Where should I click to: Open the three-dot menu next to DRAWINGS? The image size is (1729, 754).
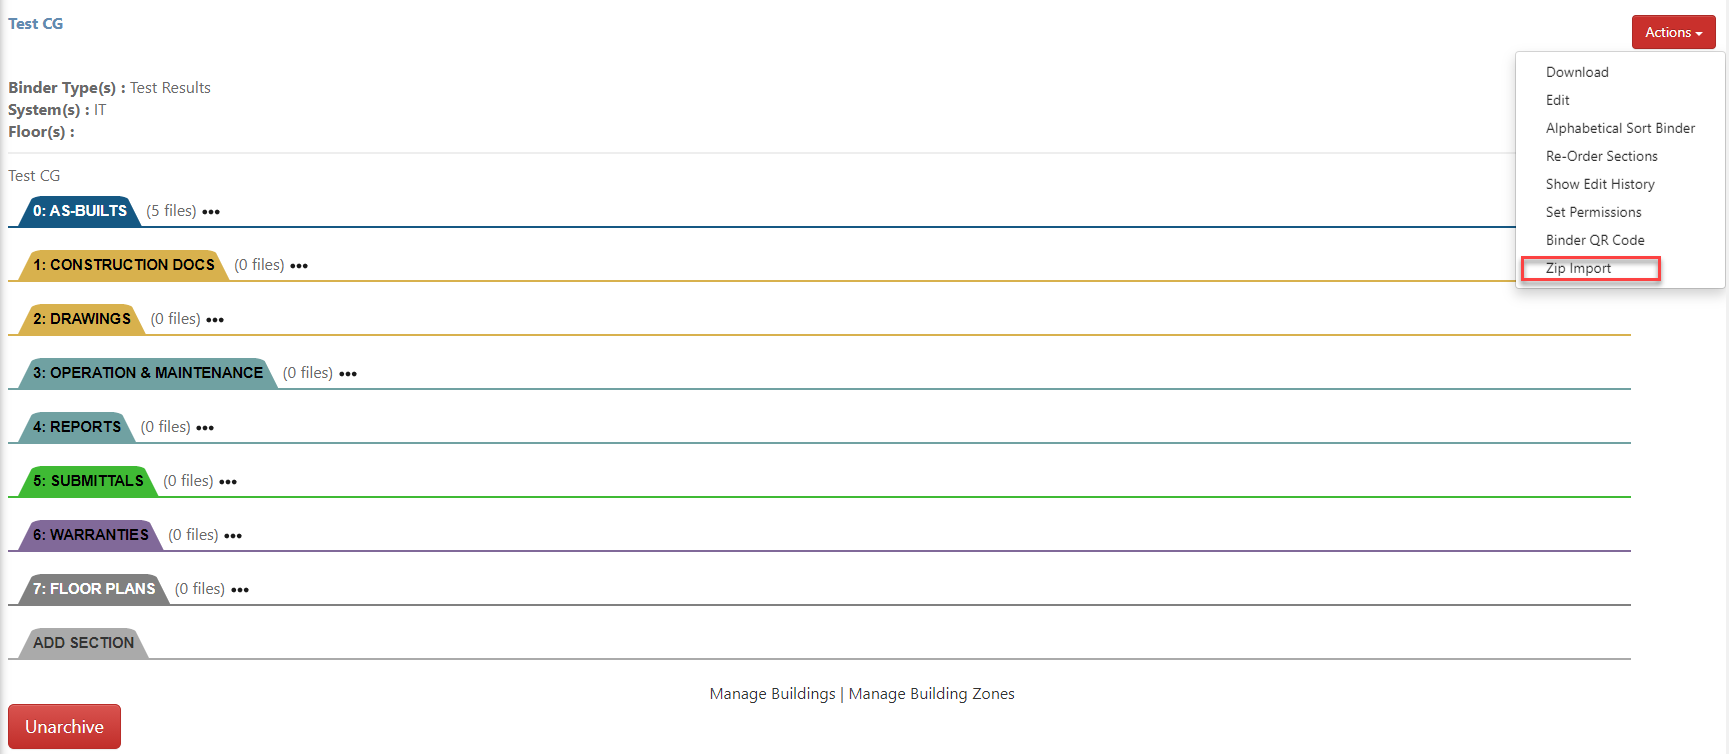(x=215, y=320)
